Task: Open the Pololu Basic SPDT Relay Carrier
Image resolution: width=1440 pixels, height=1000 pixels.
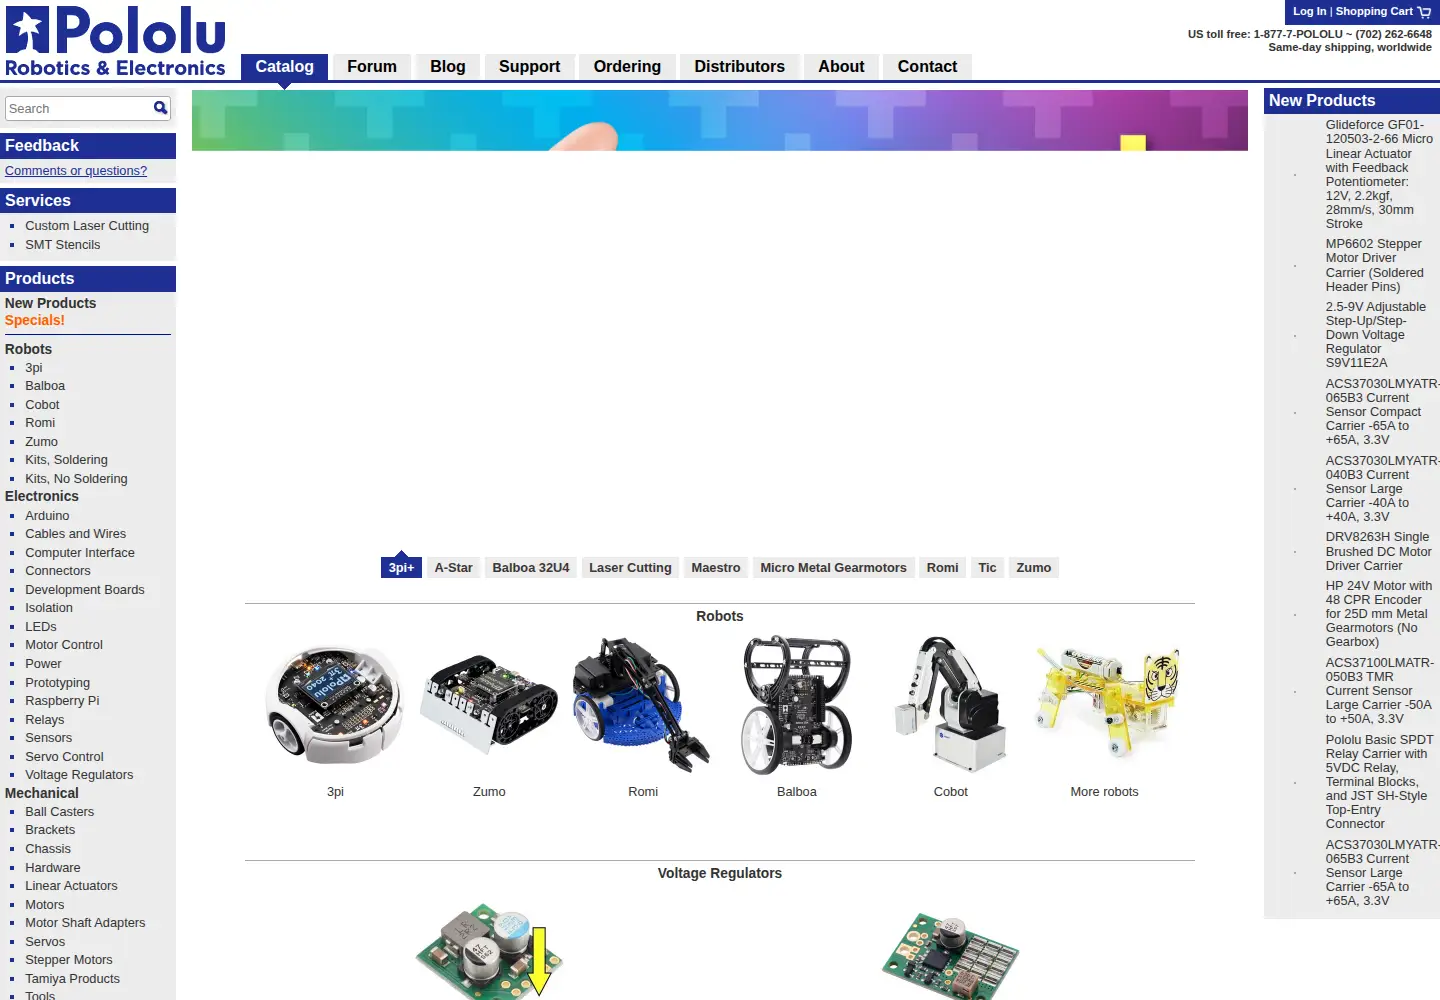Action: (x=1380, y=782)
